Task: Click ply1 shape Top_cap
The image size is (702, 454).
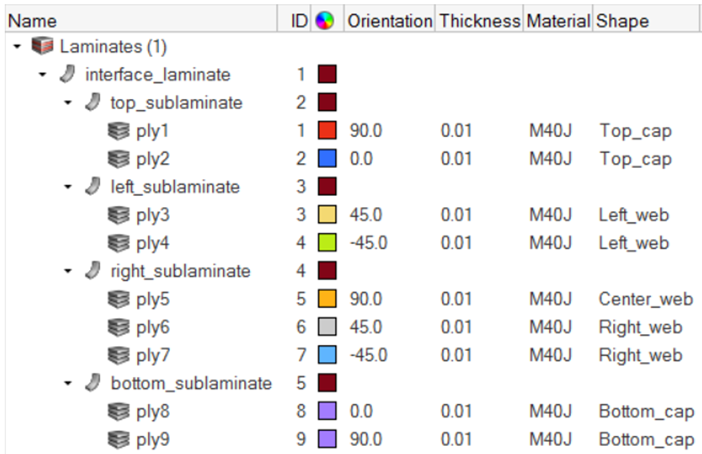Action: coord(635,132)
